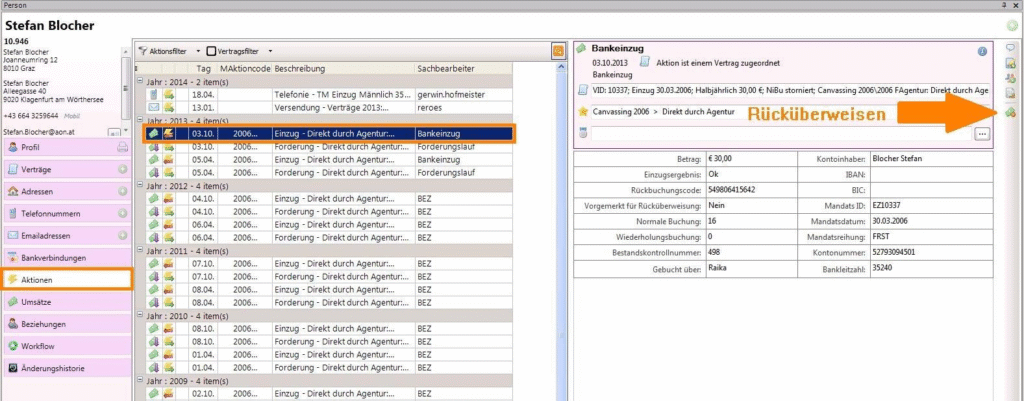Open the Workflow section

point(67,346)
